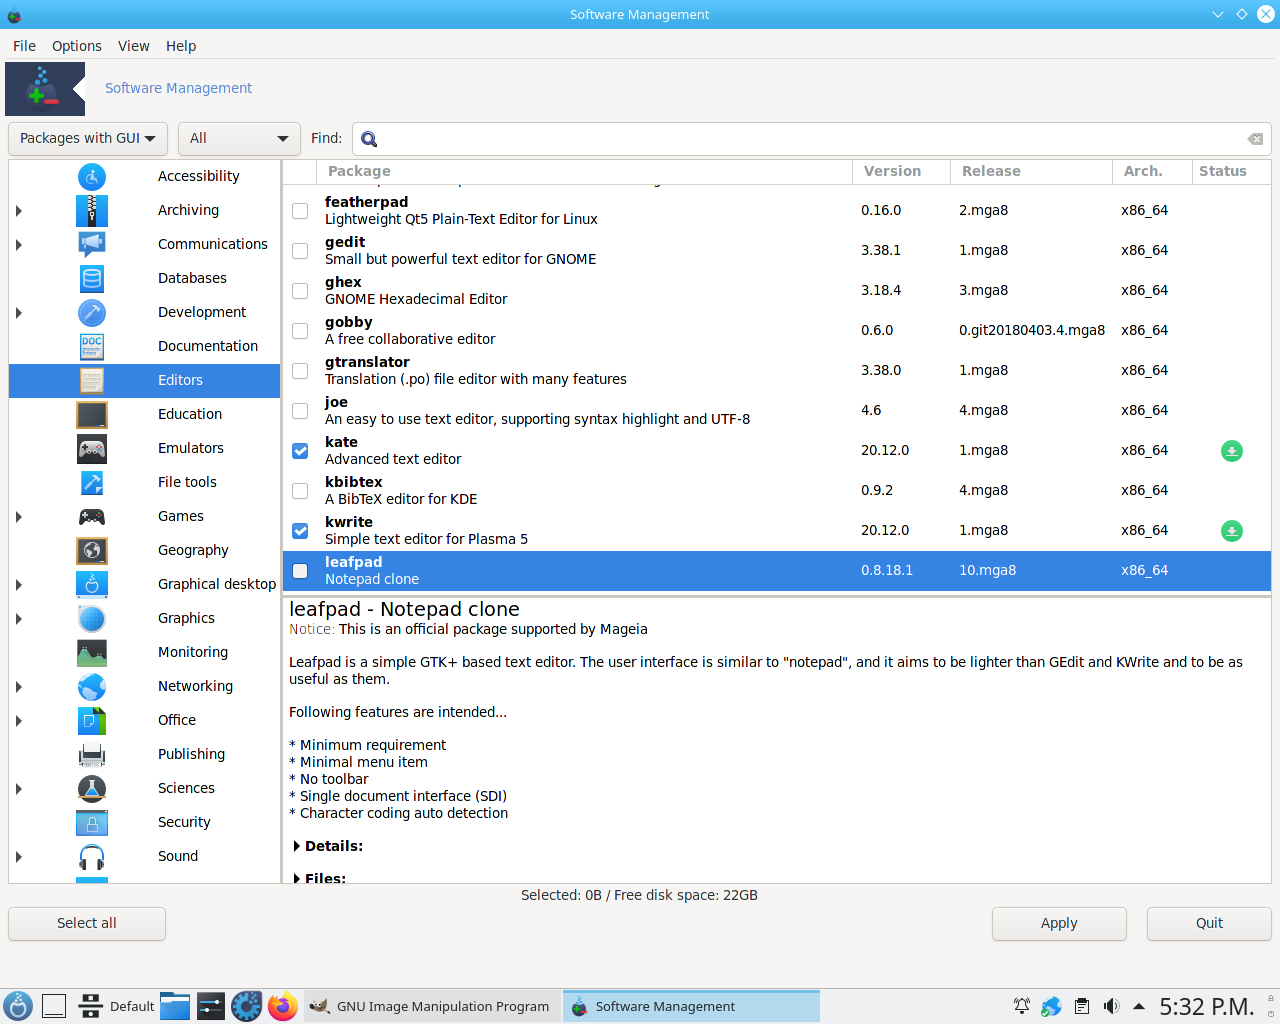The height and width of the screenshot is (1024, 1280).
Task: Click the Monitoring category icon
Action: pos(92,653)
